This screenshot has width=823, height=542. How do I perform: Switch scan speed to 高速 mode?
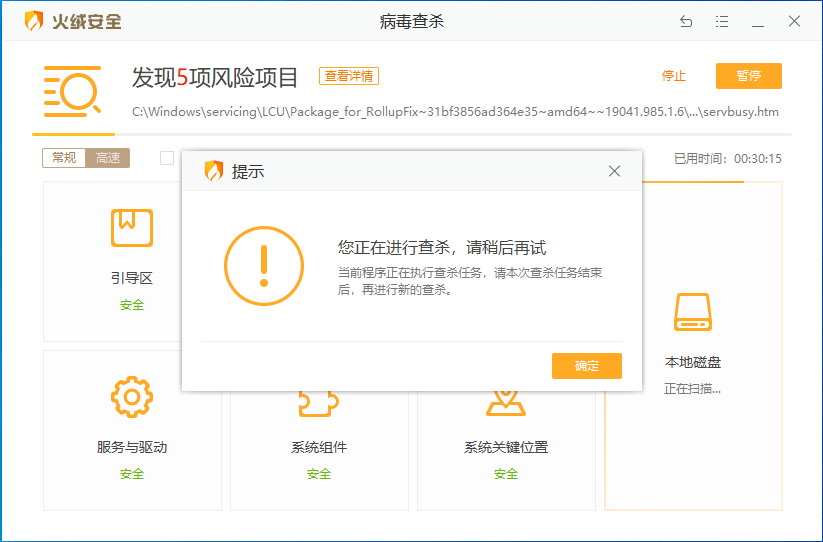pyautogui.click(x=108, y=158)
